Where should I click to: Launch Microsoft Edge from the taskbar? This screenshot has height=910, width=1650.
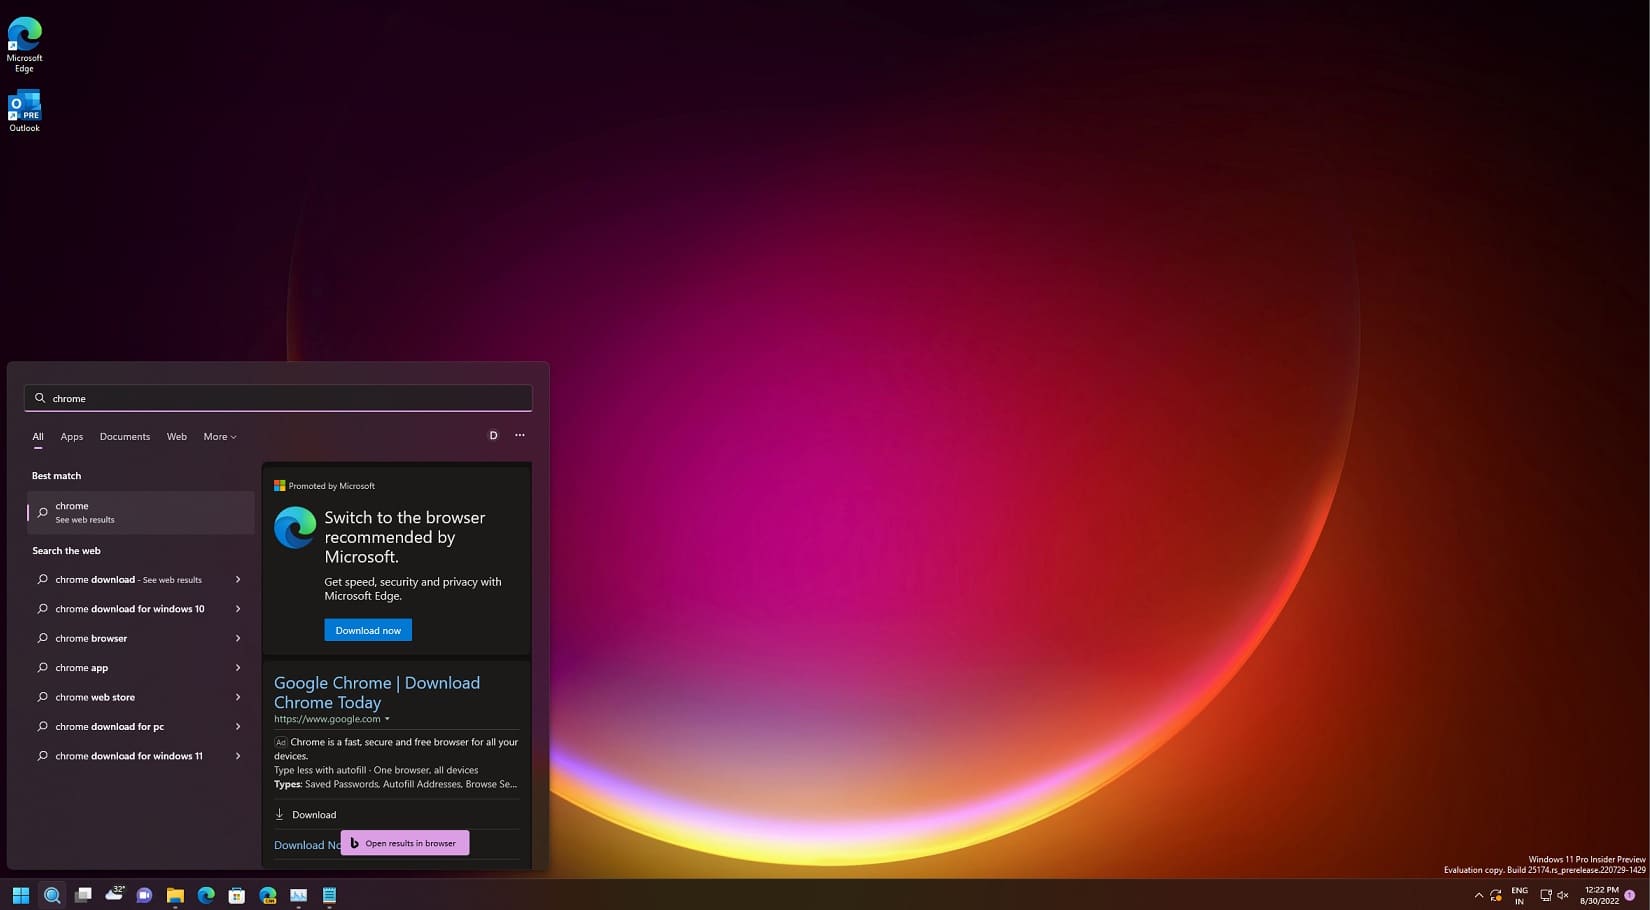click(x=206, y=895)
